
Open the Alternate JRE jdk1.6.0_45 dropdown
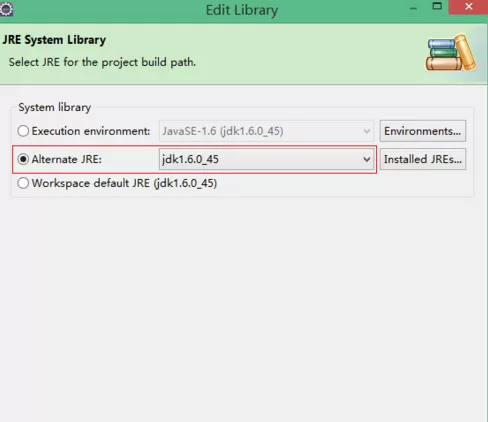click(x=266, y=159)
